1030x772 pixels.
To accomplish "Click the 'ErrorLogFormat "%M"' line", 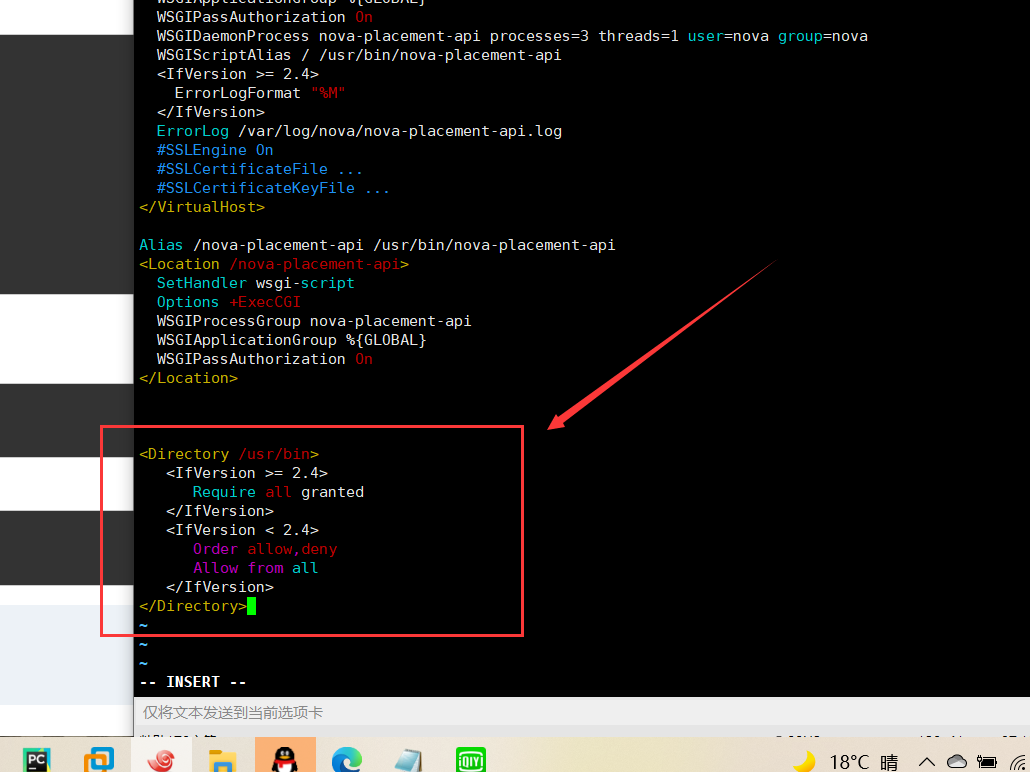I will coord(260,93).
